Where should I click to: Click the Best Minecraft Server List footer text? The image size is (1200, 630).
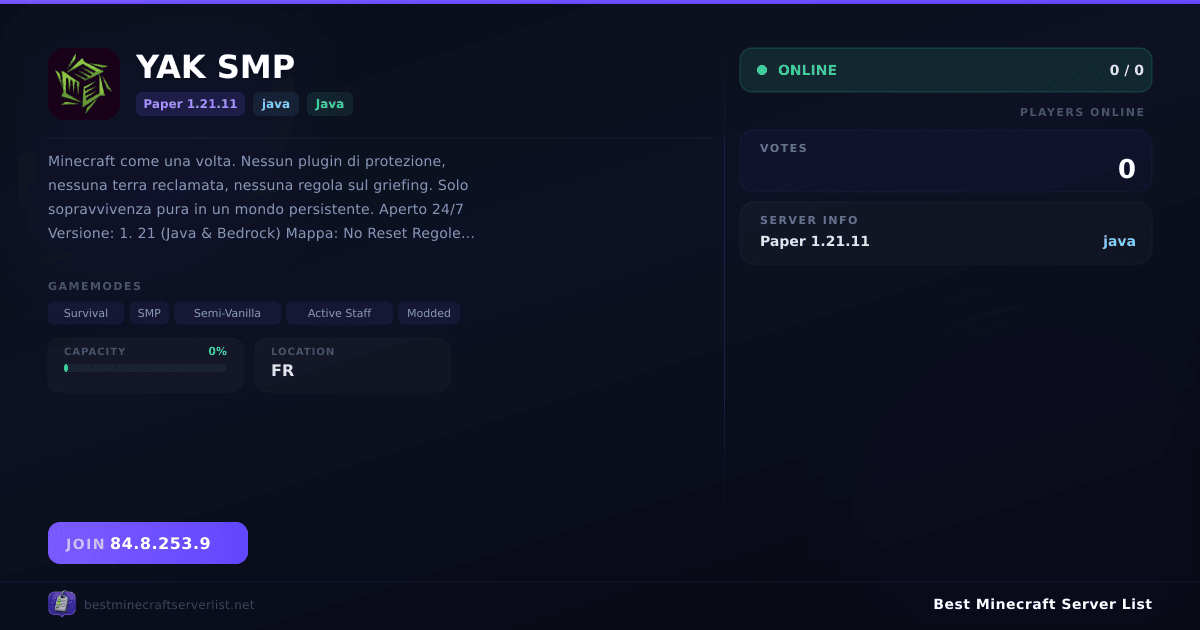[x=1042, y=604]
